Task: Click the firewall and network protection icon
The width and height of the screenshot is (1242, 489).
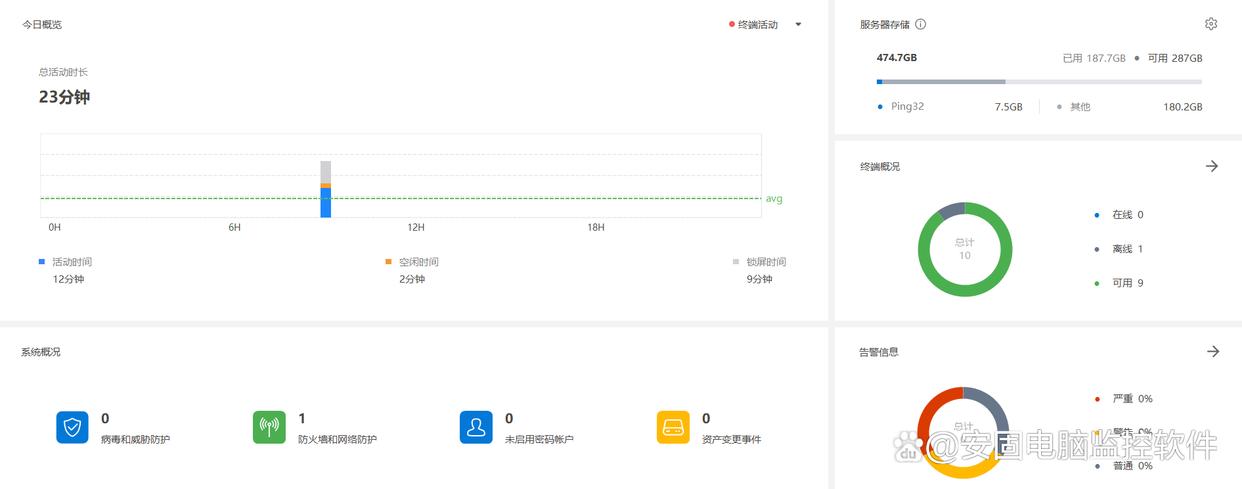Action: (269, 427)
